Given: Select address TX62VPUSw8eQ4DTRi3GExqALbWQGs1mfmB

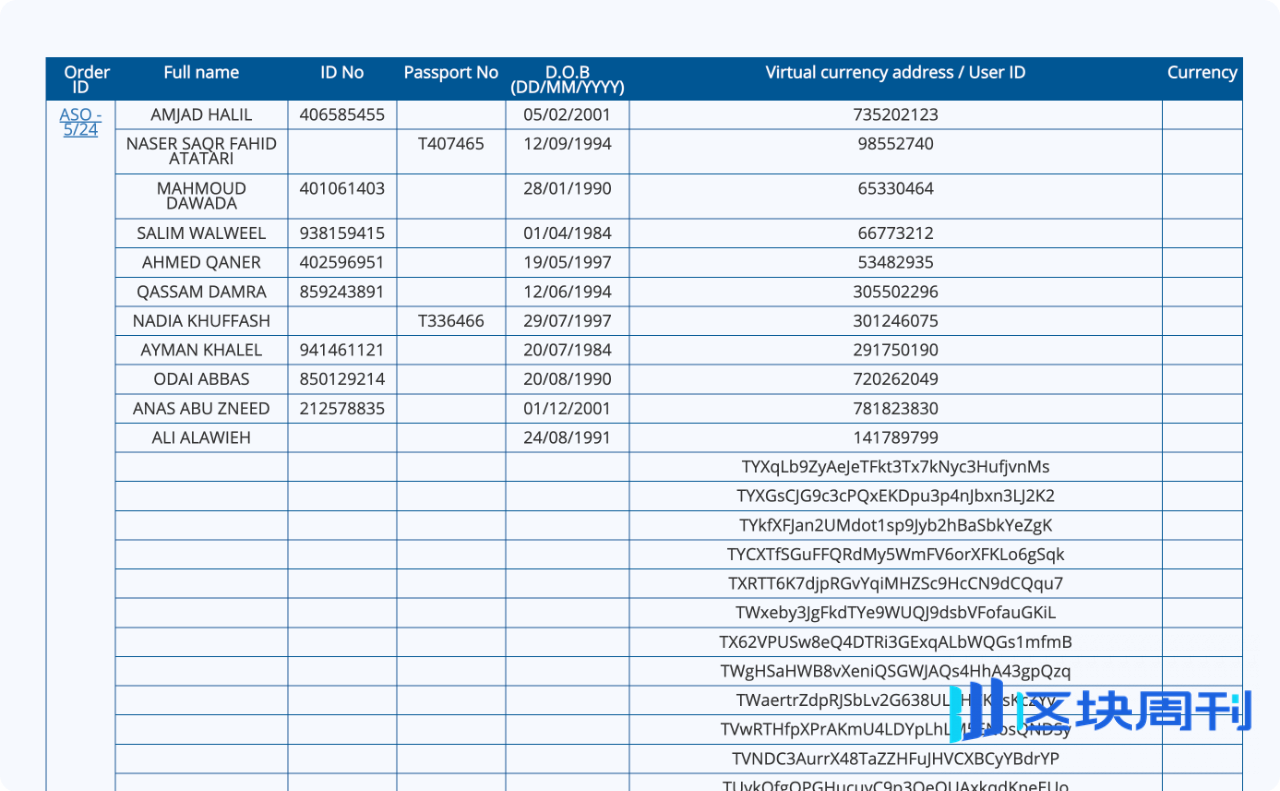Looking at the screenshot, I should (895, 642).
